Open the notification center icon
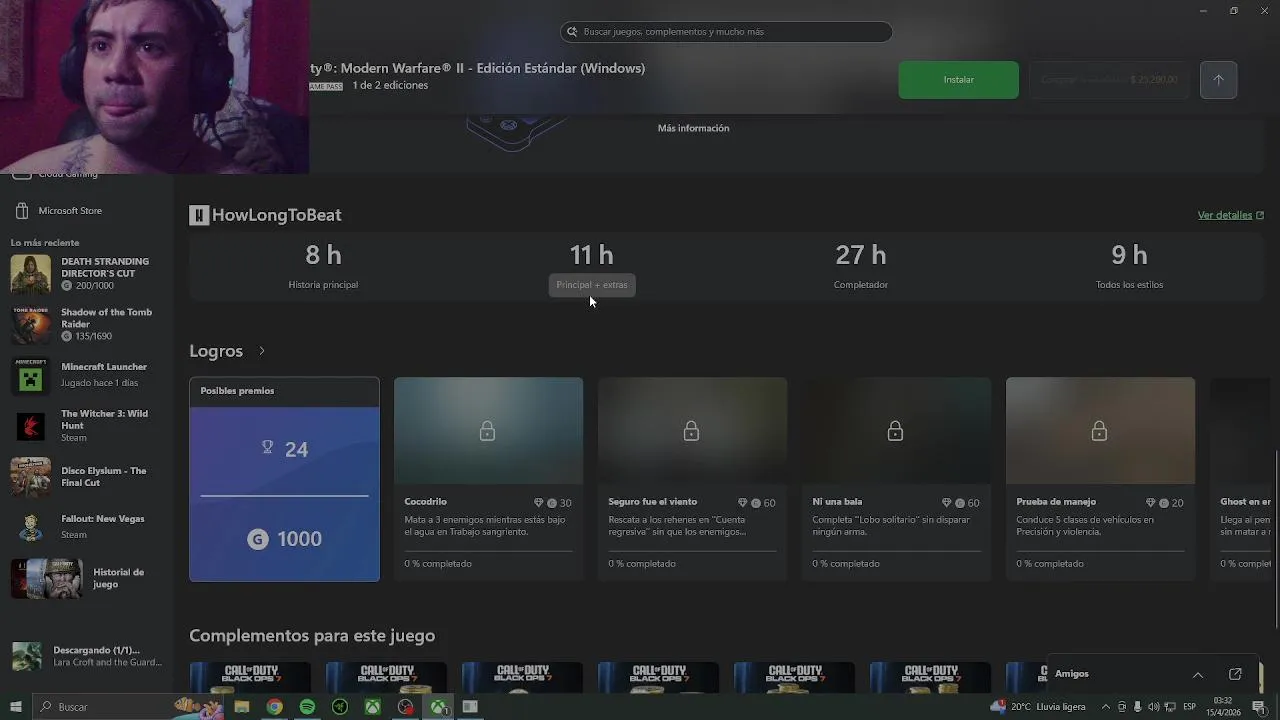Screen dimensions: 1280x720 pos(1258,707)
